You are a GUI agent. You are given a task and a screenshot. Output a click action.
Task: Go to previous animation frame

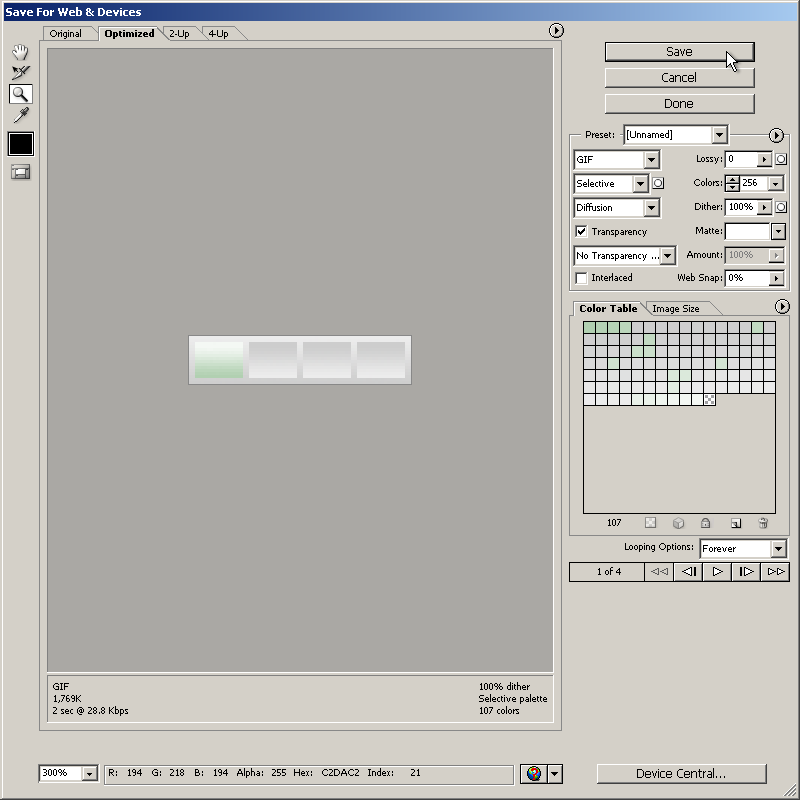pos(689,571)
